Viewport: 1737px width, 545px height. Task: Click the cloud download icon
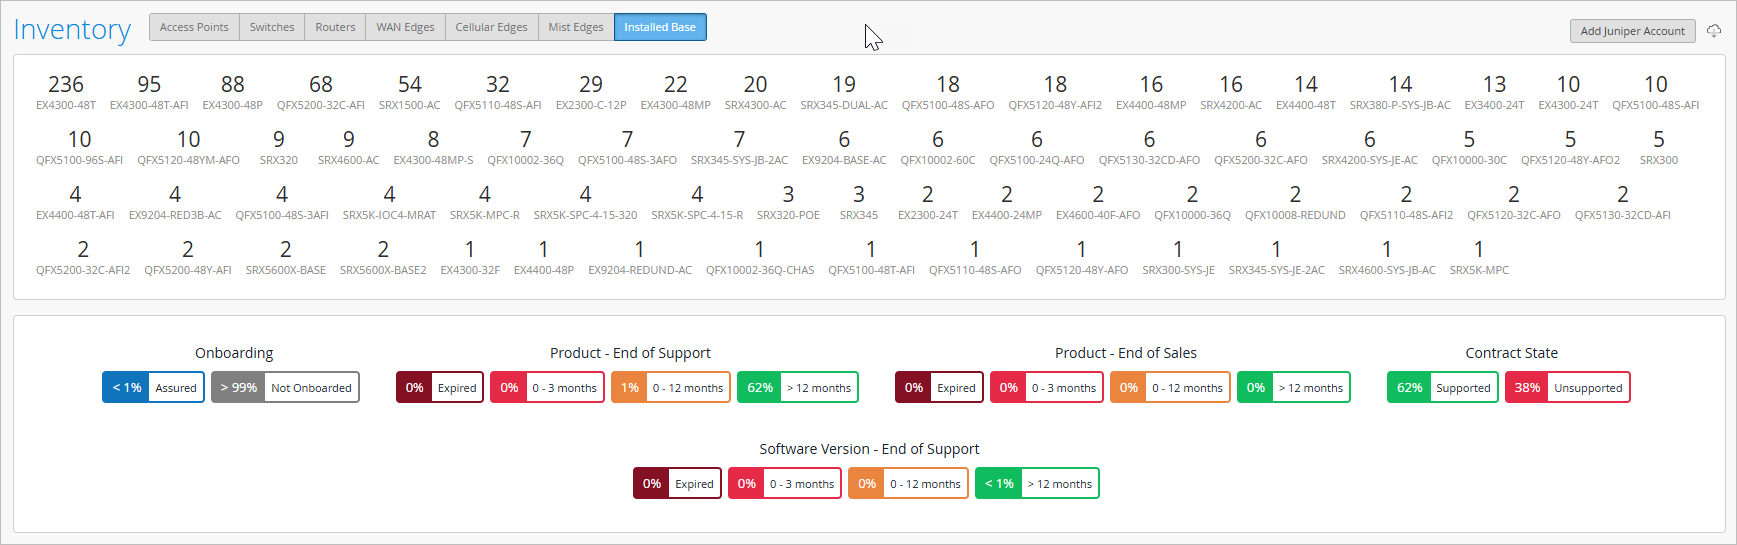point(1714,31)
